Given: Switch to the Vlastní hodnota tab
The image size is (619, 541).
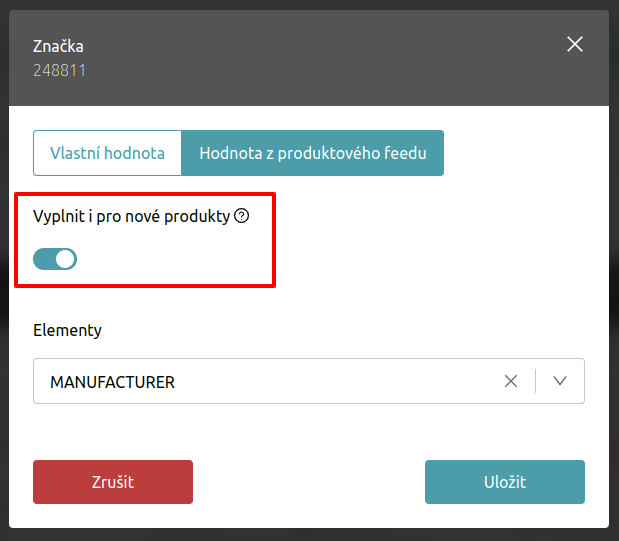Looking at the screenshot, I should coord(107,153).
